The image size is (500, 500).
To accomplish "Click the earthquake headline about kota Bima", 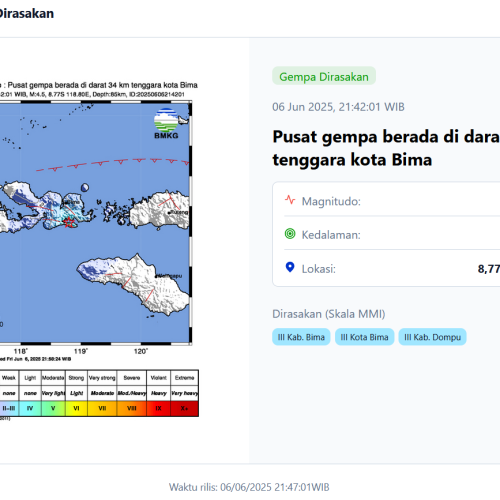I will tap(386, 148).
